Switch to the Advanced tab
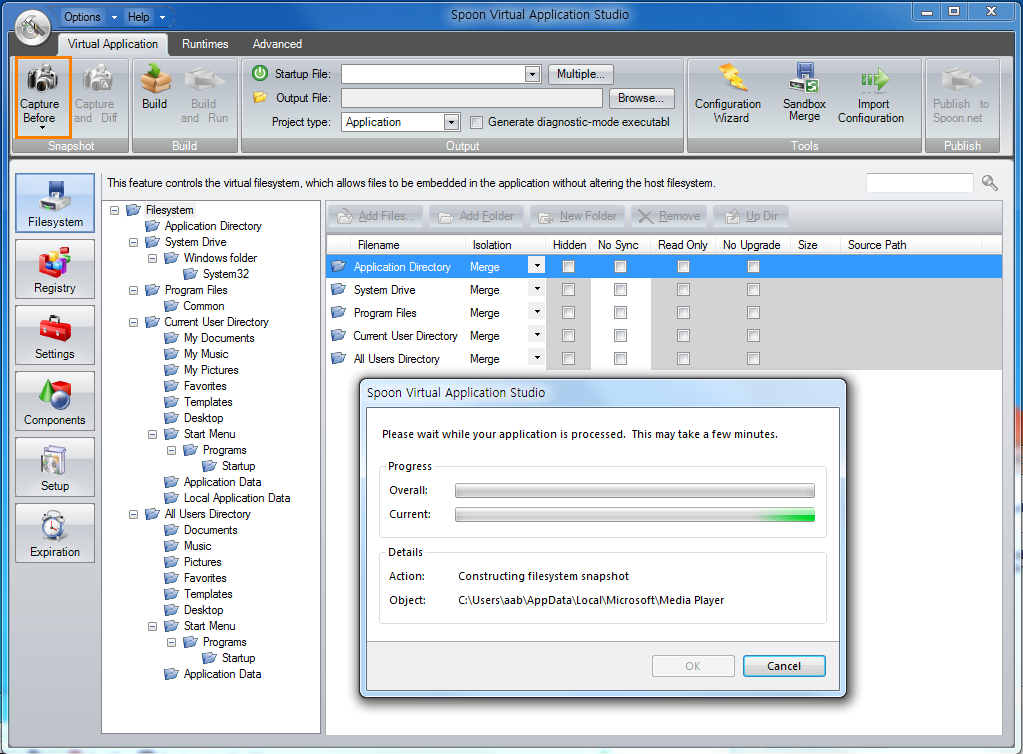 [277, 44]
